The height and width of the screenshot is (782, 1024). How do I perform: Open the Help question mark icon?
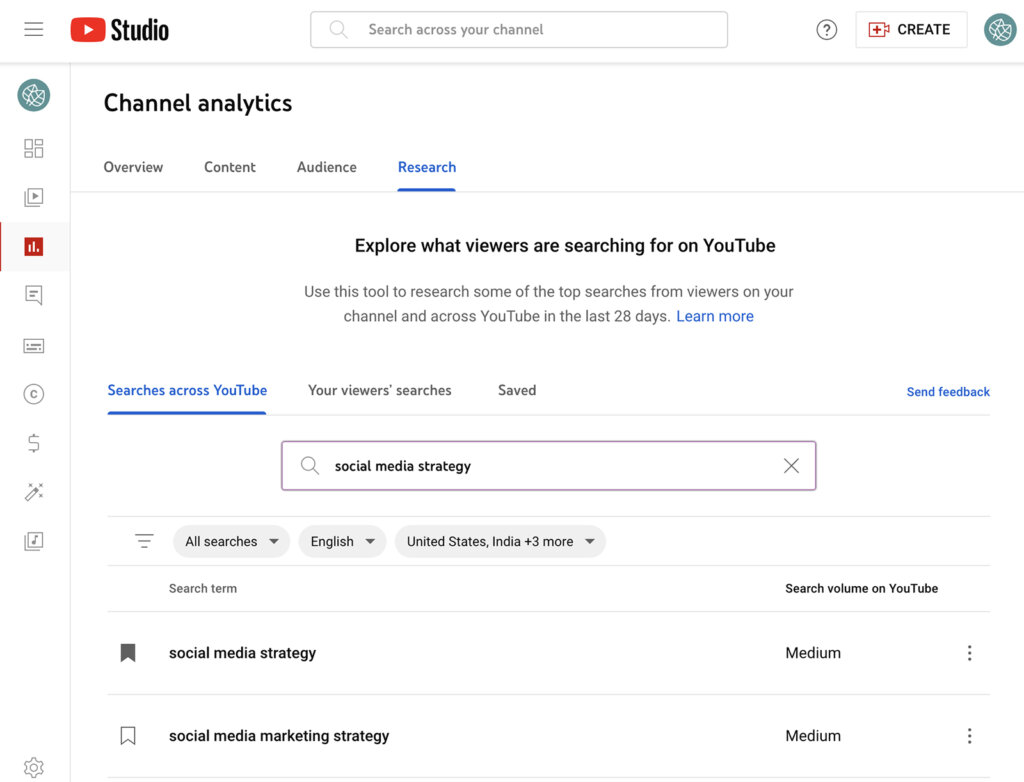(826, 29)
